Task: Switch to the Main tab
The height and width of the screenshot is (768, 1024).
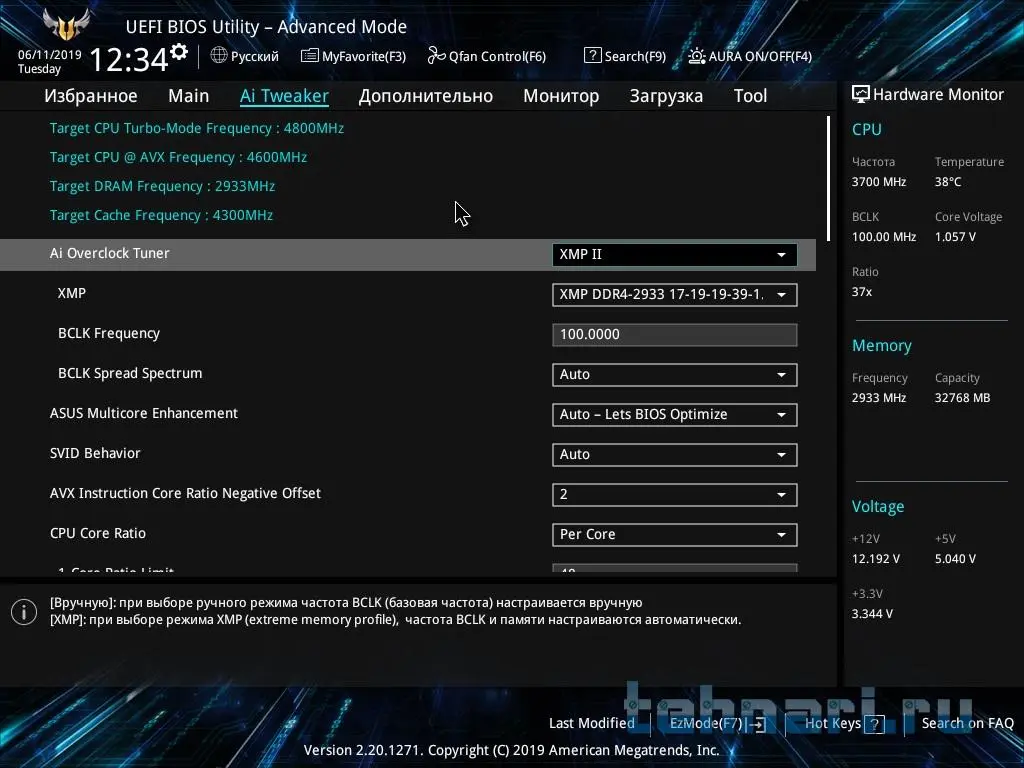Action: click(x=189, y=96)
